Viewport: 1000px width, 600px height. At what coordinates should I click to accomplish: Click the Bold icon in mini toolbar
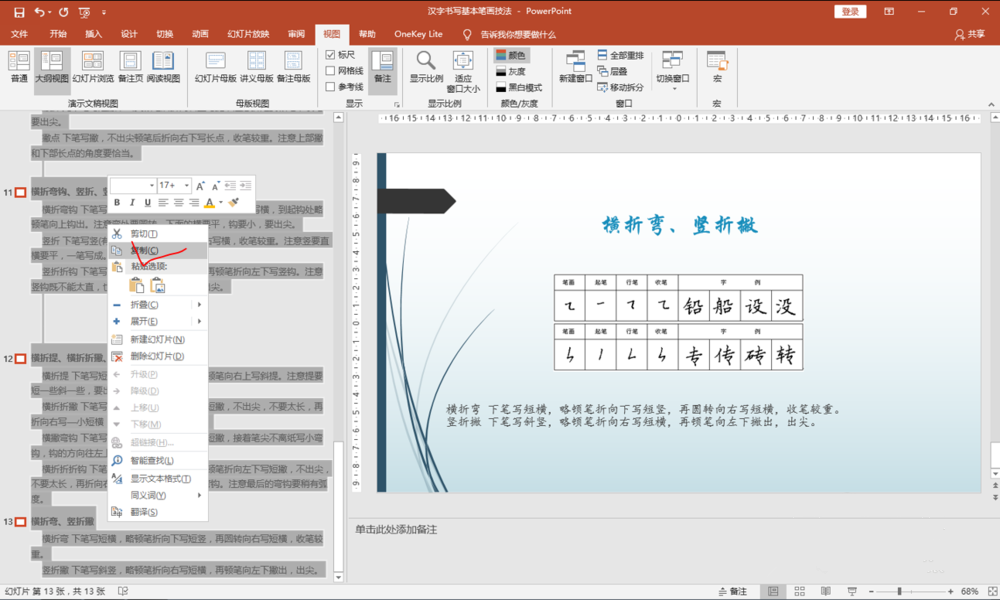(x=117, y=203)
